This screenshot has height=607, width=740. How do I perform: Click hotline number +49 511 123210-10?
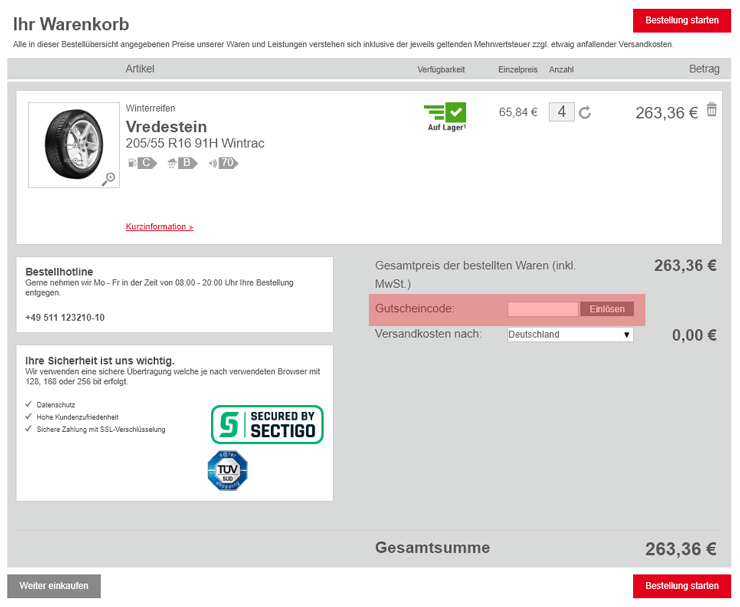click(65, 318)
